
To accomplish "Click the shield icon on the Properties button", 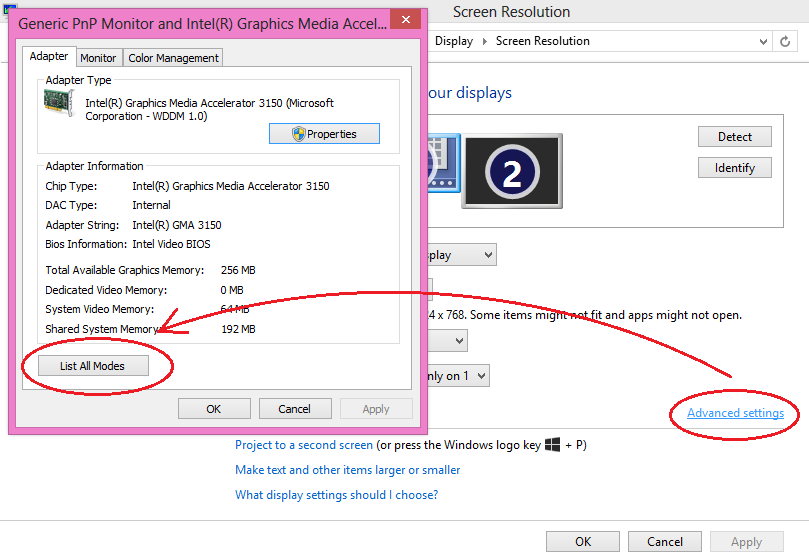I will click(x=297, y=134).
